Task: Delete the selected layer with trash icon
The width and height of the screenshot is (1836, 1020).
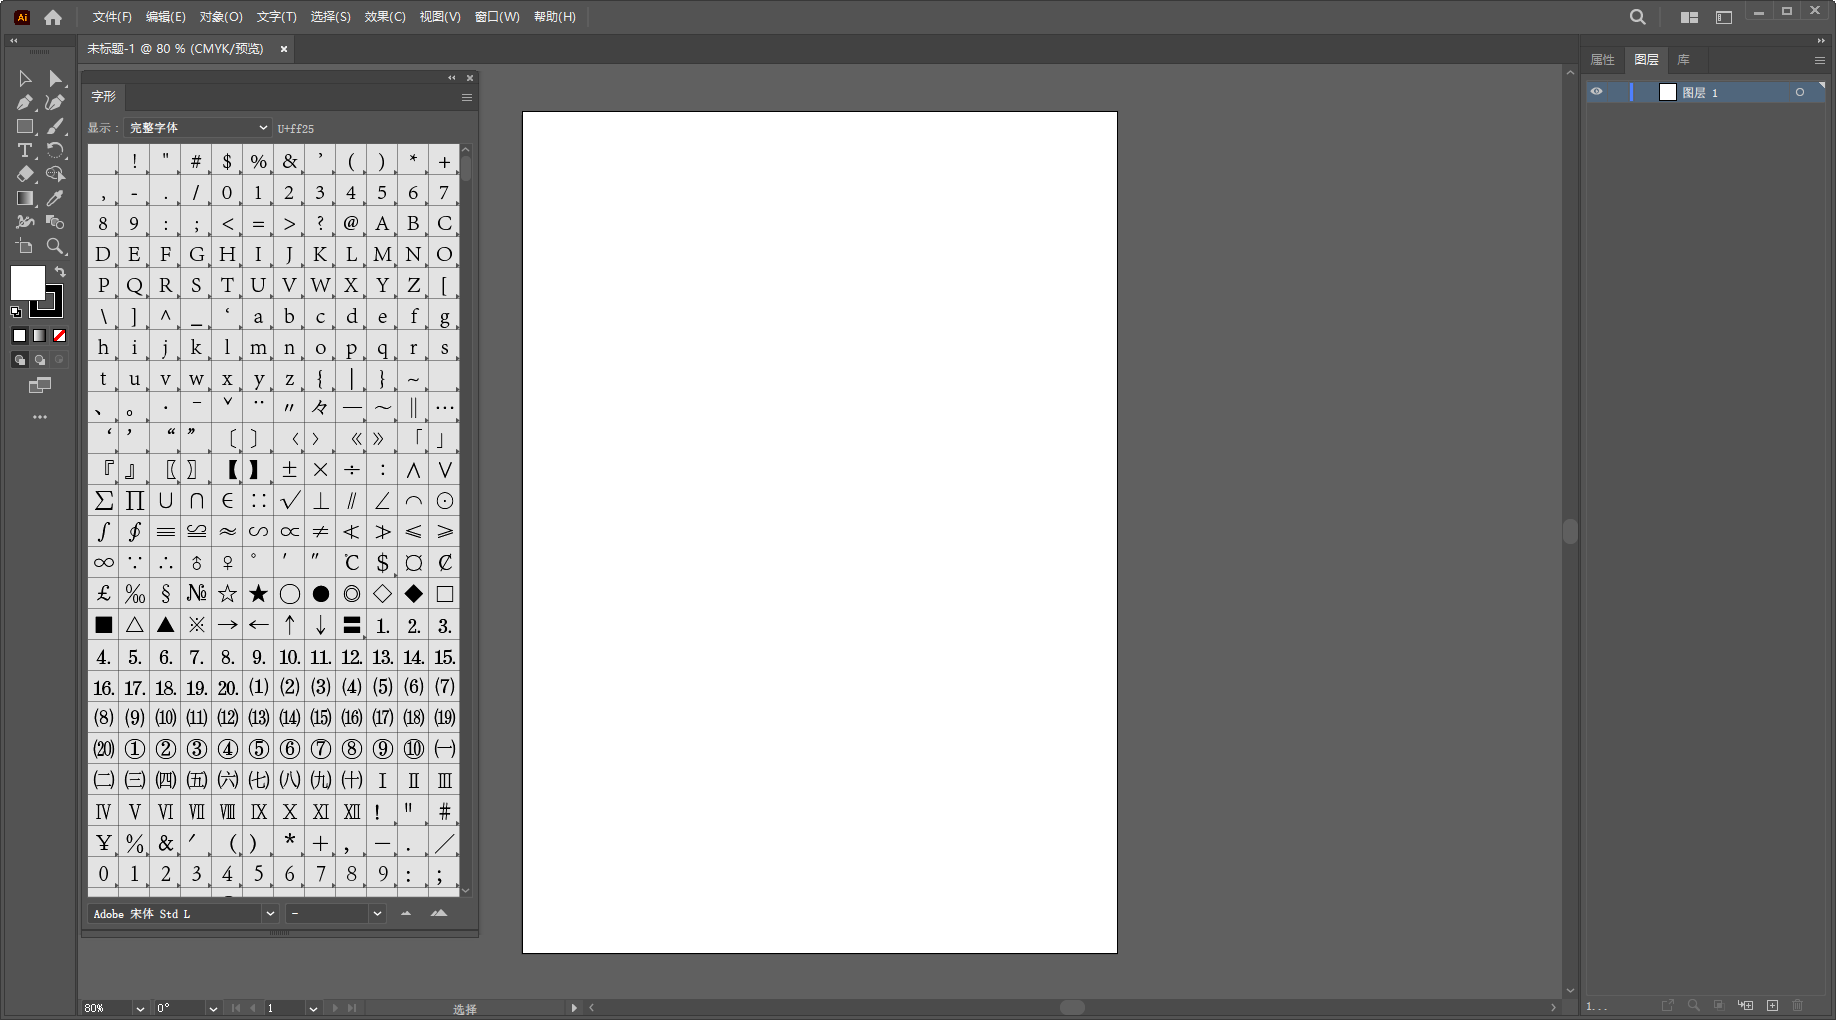Action: 1798,1005
